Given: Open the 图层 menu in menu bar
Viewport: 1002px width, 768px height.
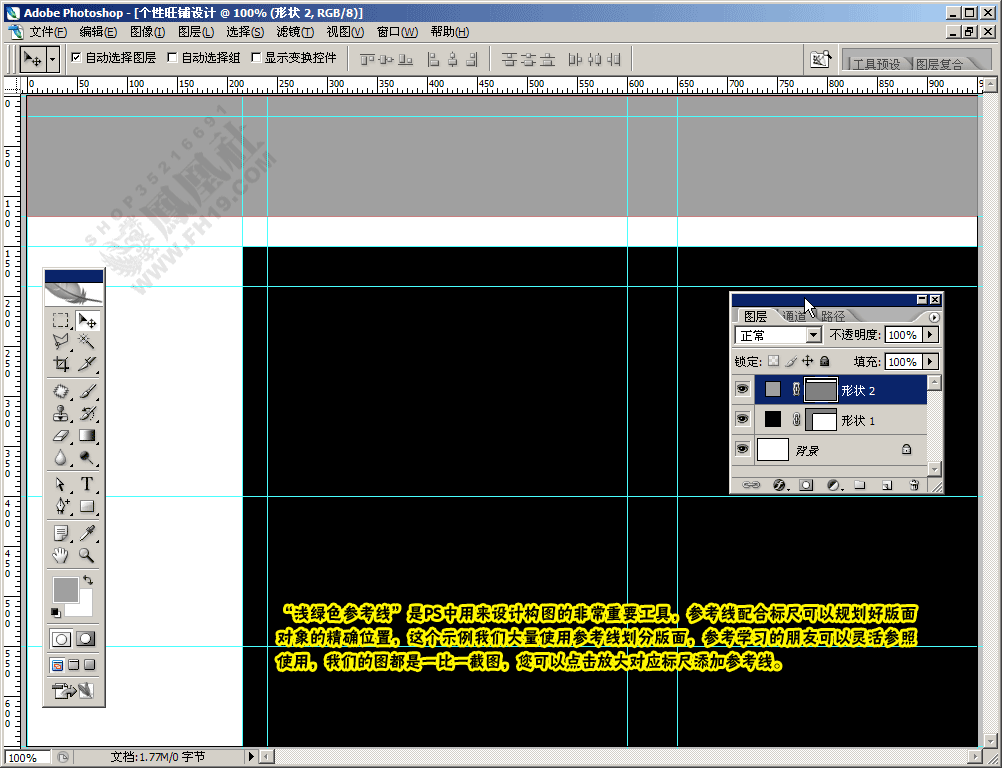Looking at the screenshot, I should 196,32.
